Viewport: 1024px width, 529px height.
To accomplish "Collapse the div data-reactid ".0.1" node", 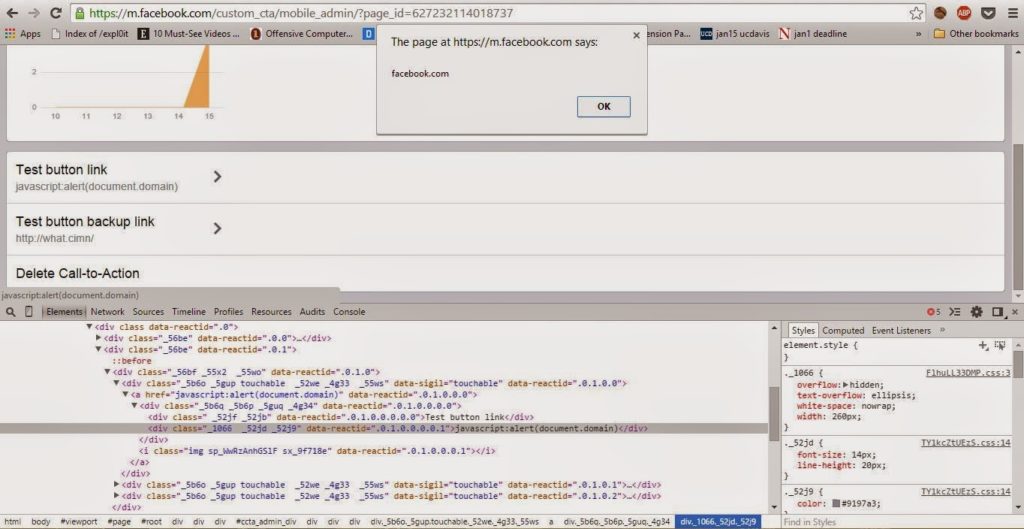I will (x=99, y=349).
